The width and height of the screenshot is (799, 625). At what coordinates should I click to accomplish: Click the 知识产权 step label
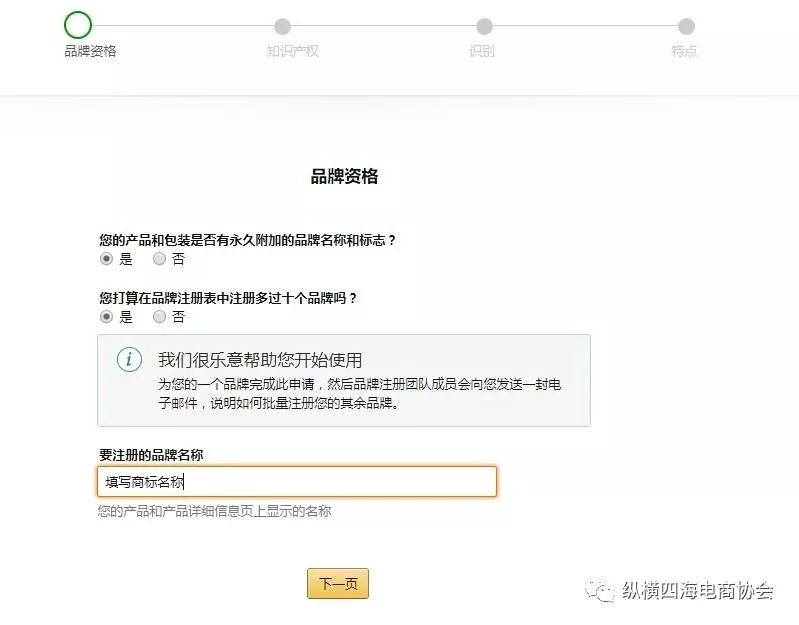292,51
